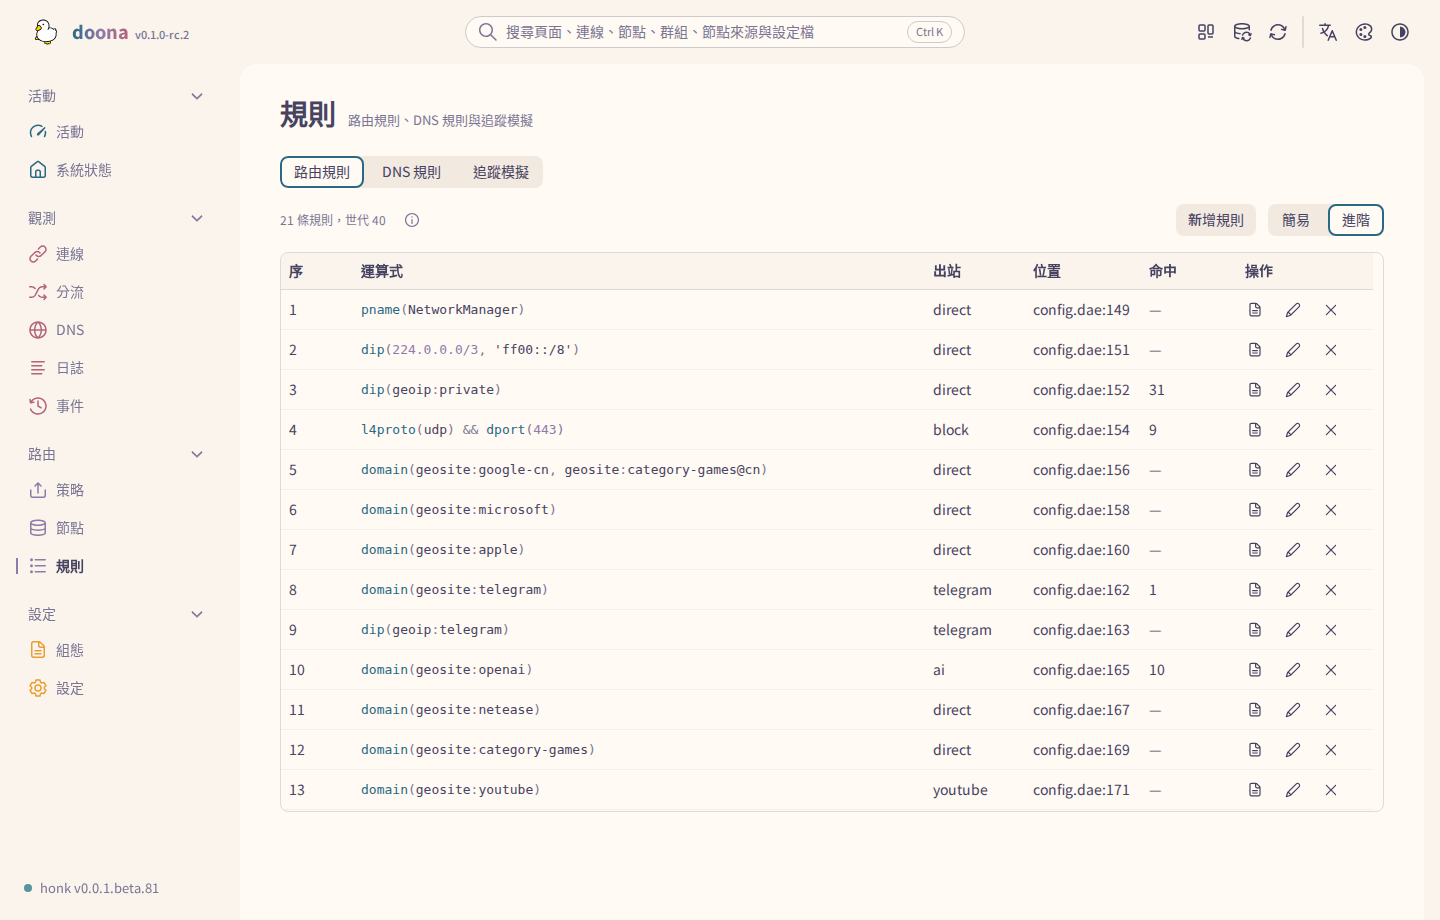View the source of the domain(geosite:netease) rule
This screenshot has width=1440, height=920.
pyautogui.click(x=1255, y=710)
